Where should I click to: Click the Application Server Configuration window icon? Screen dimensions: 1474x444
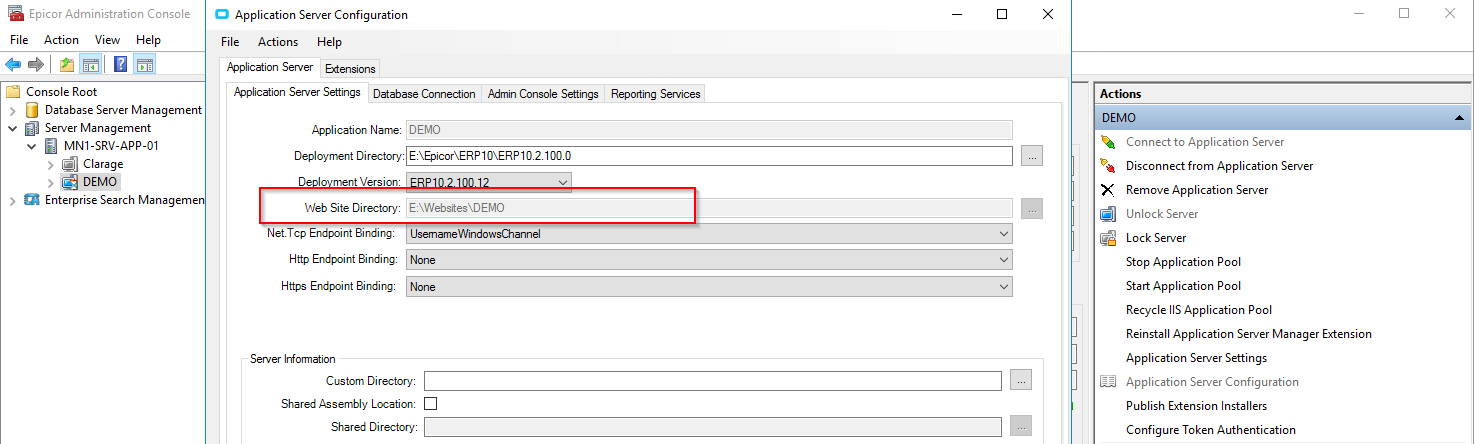(x=223, y=15)
